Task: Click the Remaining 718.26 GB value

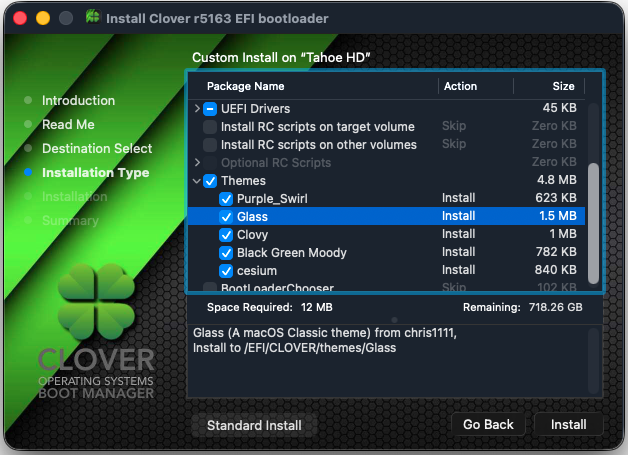Action: [x=556, y=307]
